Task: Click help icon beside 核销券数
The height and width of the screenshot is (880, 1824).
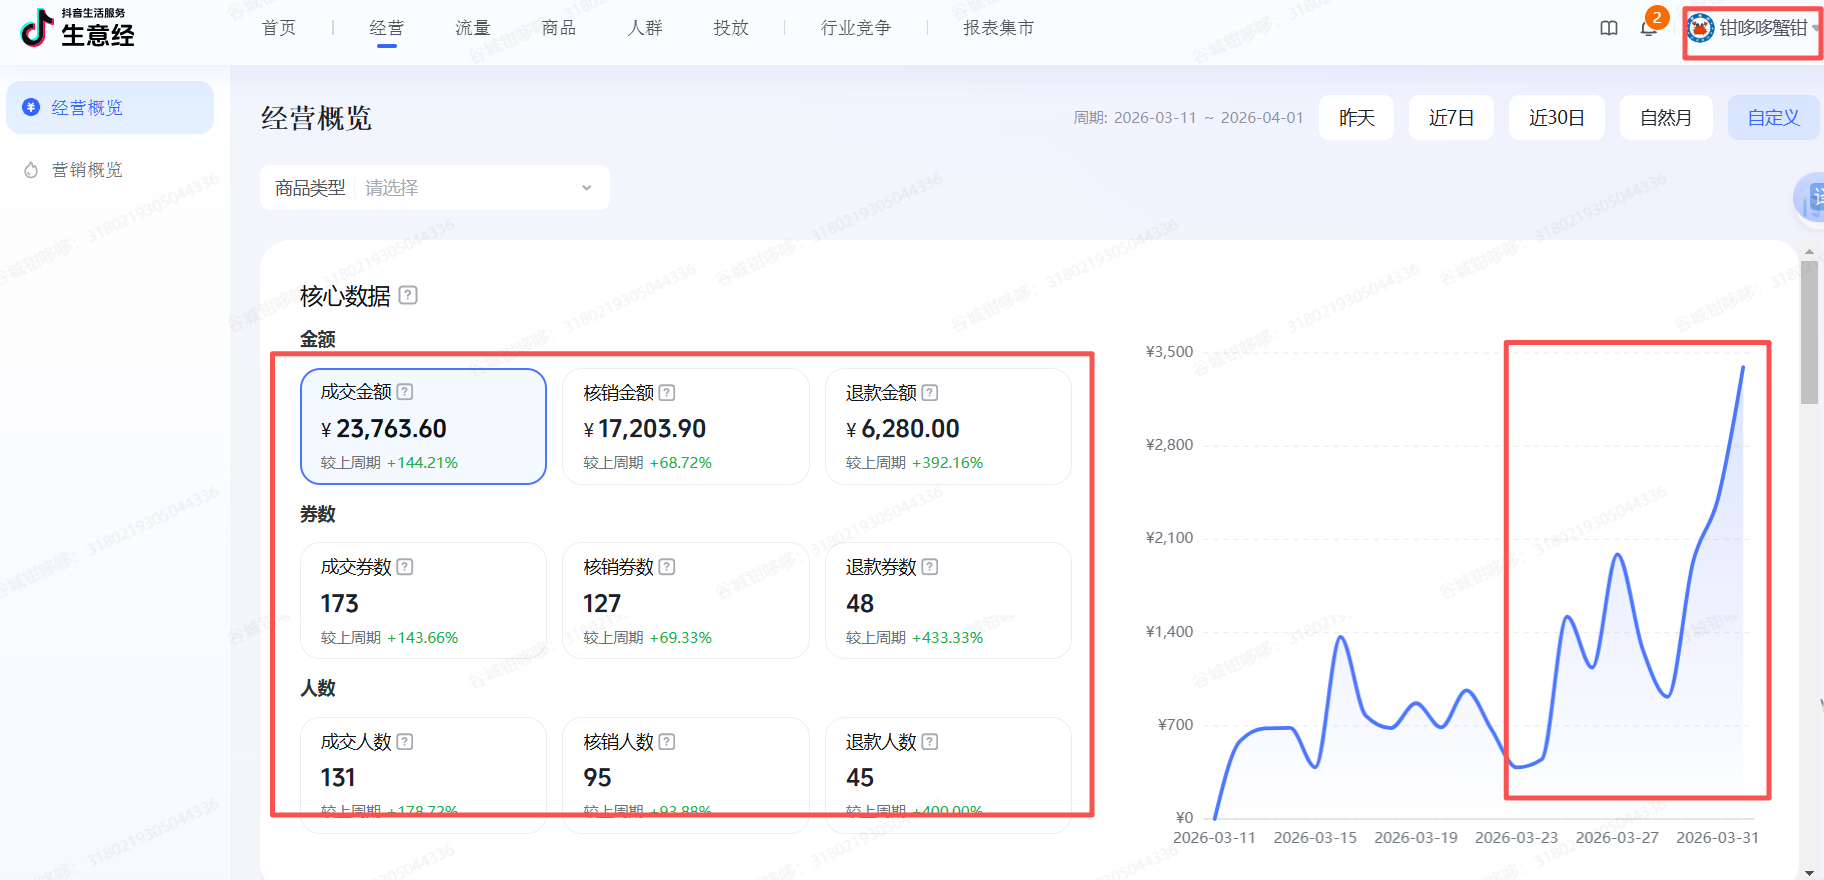Action: coord(667,567)
